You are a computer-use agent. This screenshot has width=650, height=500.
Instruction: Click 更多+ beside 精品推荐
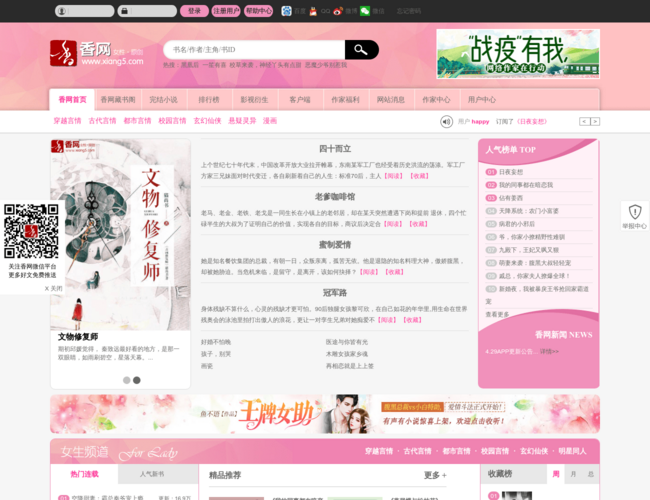click(x=435, y=475)
